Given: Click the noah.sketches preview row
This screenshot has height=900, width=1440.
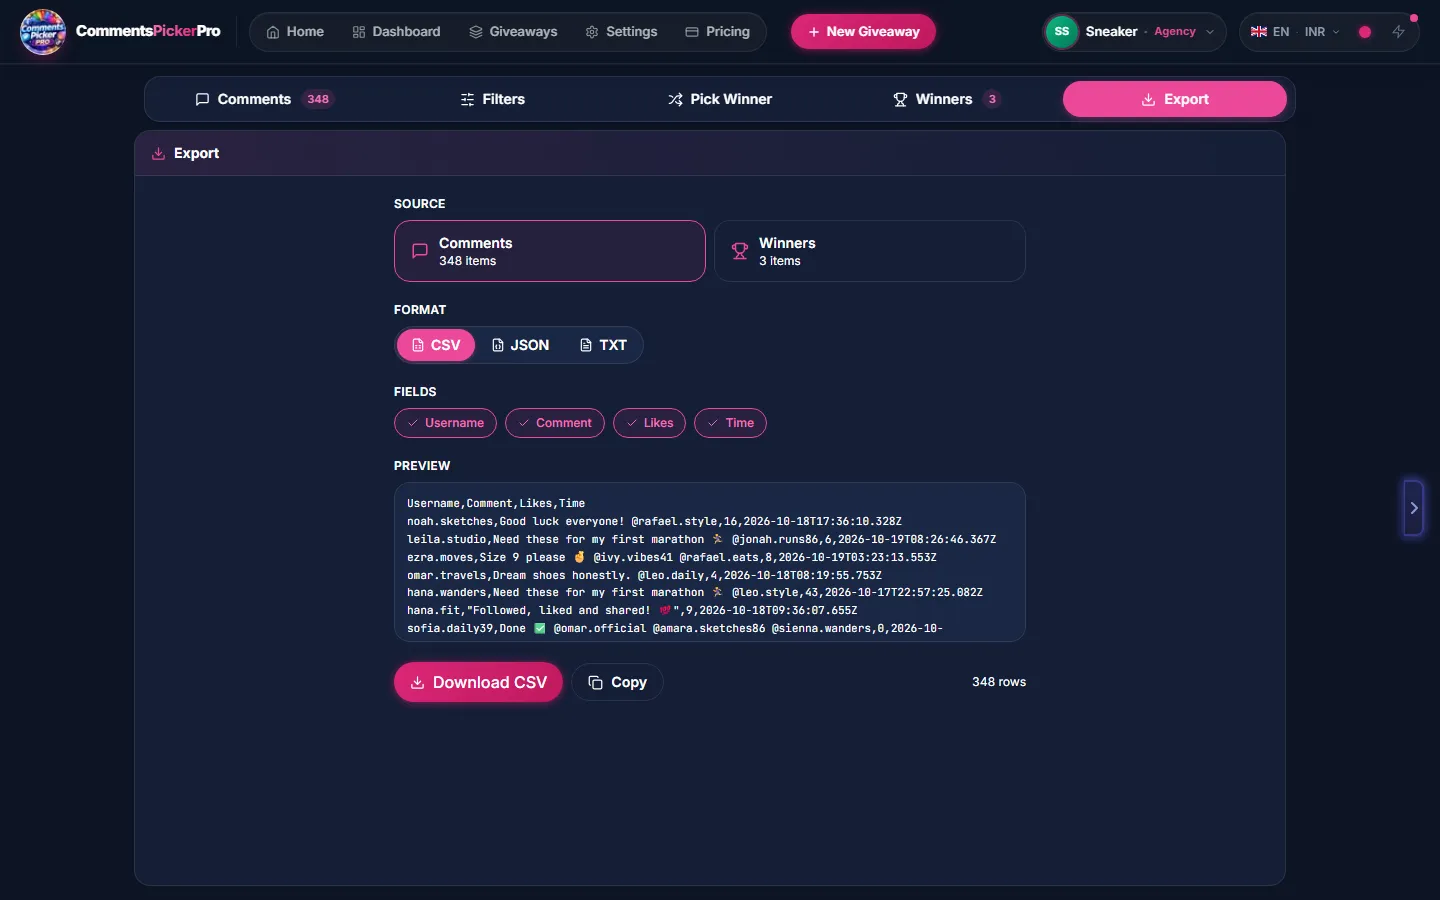Looking at the screenshot, I should coord(654,521).
